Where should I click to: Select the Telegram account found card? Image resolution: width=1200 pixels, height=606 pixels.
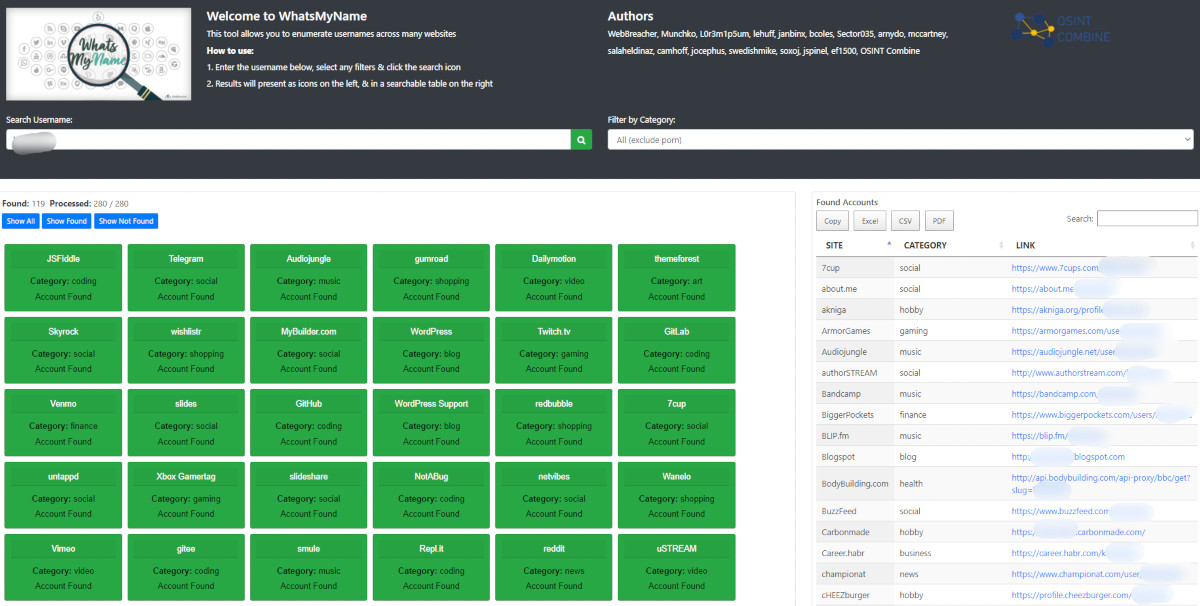(186, 277)
